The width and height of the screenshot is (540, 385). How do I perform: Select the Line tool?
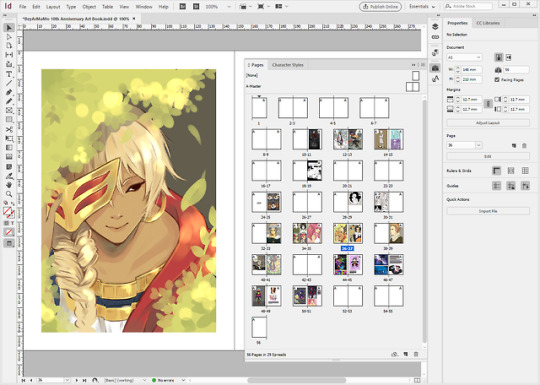click(9, 83)
